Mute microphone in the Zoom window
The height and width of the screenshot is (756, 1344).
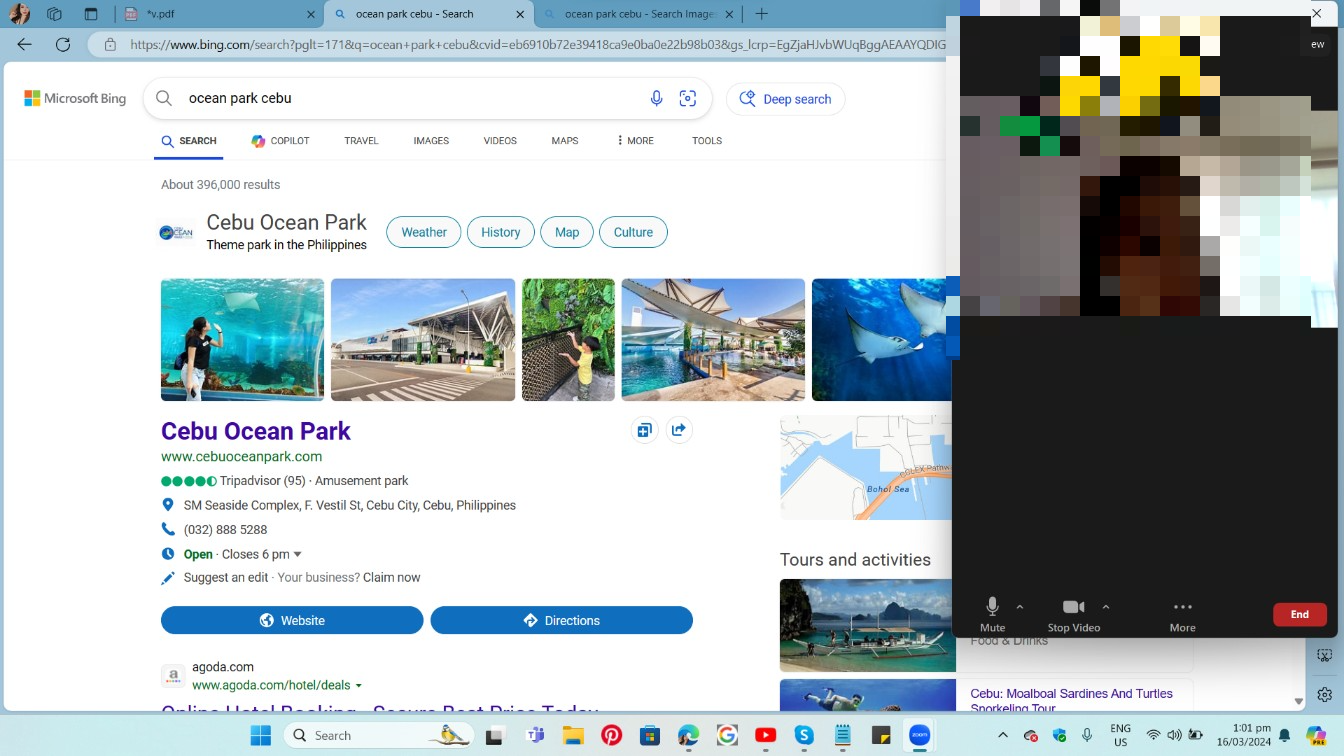[992, 613]
